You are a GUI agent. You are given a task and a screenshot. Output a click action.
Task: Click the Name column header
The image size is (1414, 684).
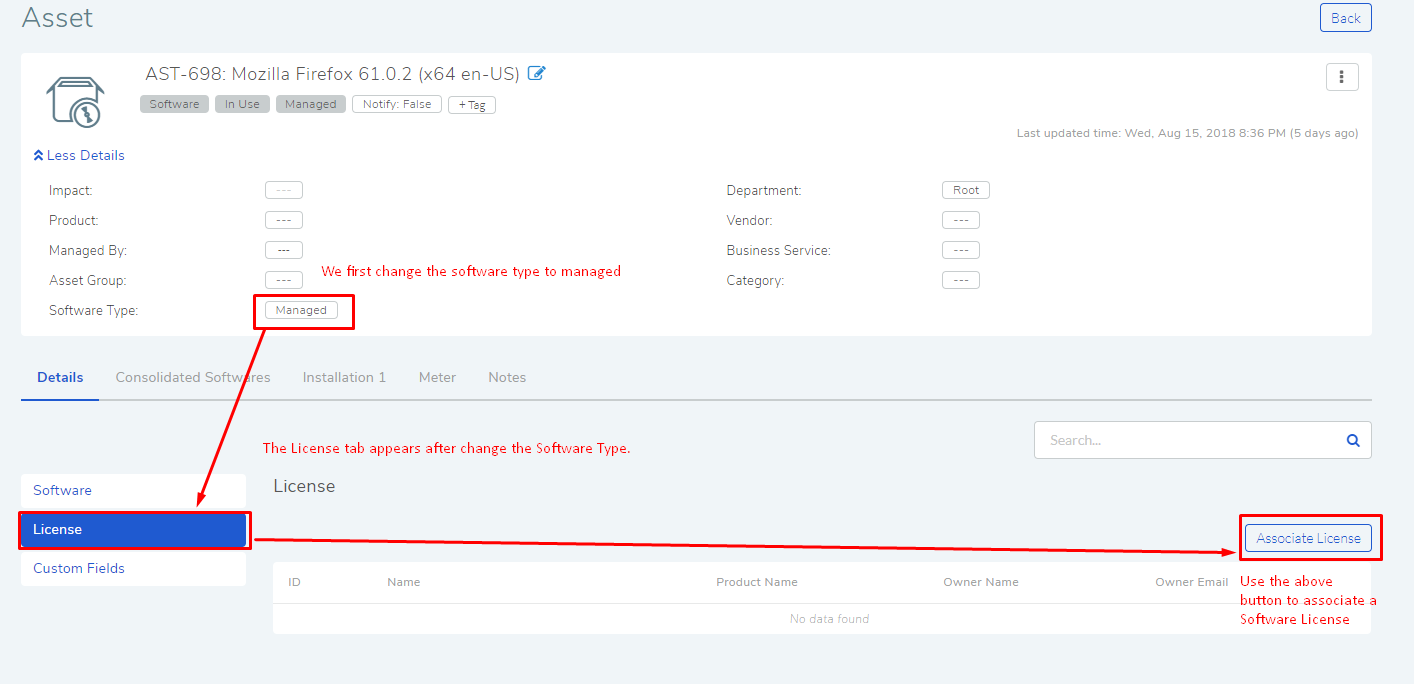pyautogui.click(x=404, y=582)
